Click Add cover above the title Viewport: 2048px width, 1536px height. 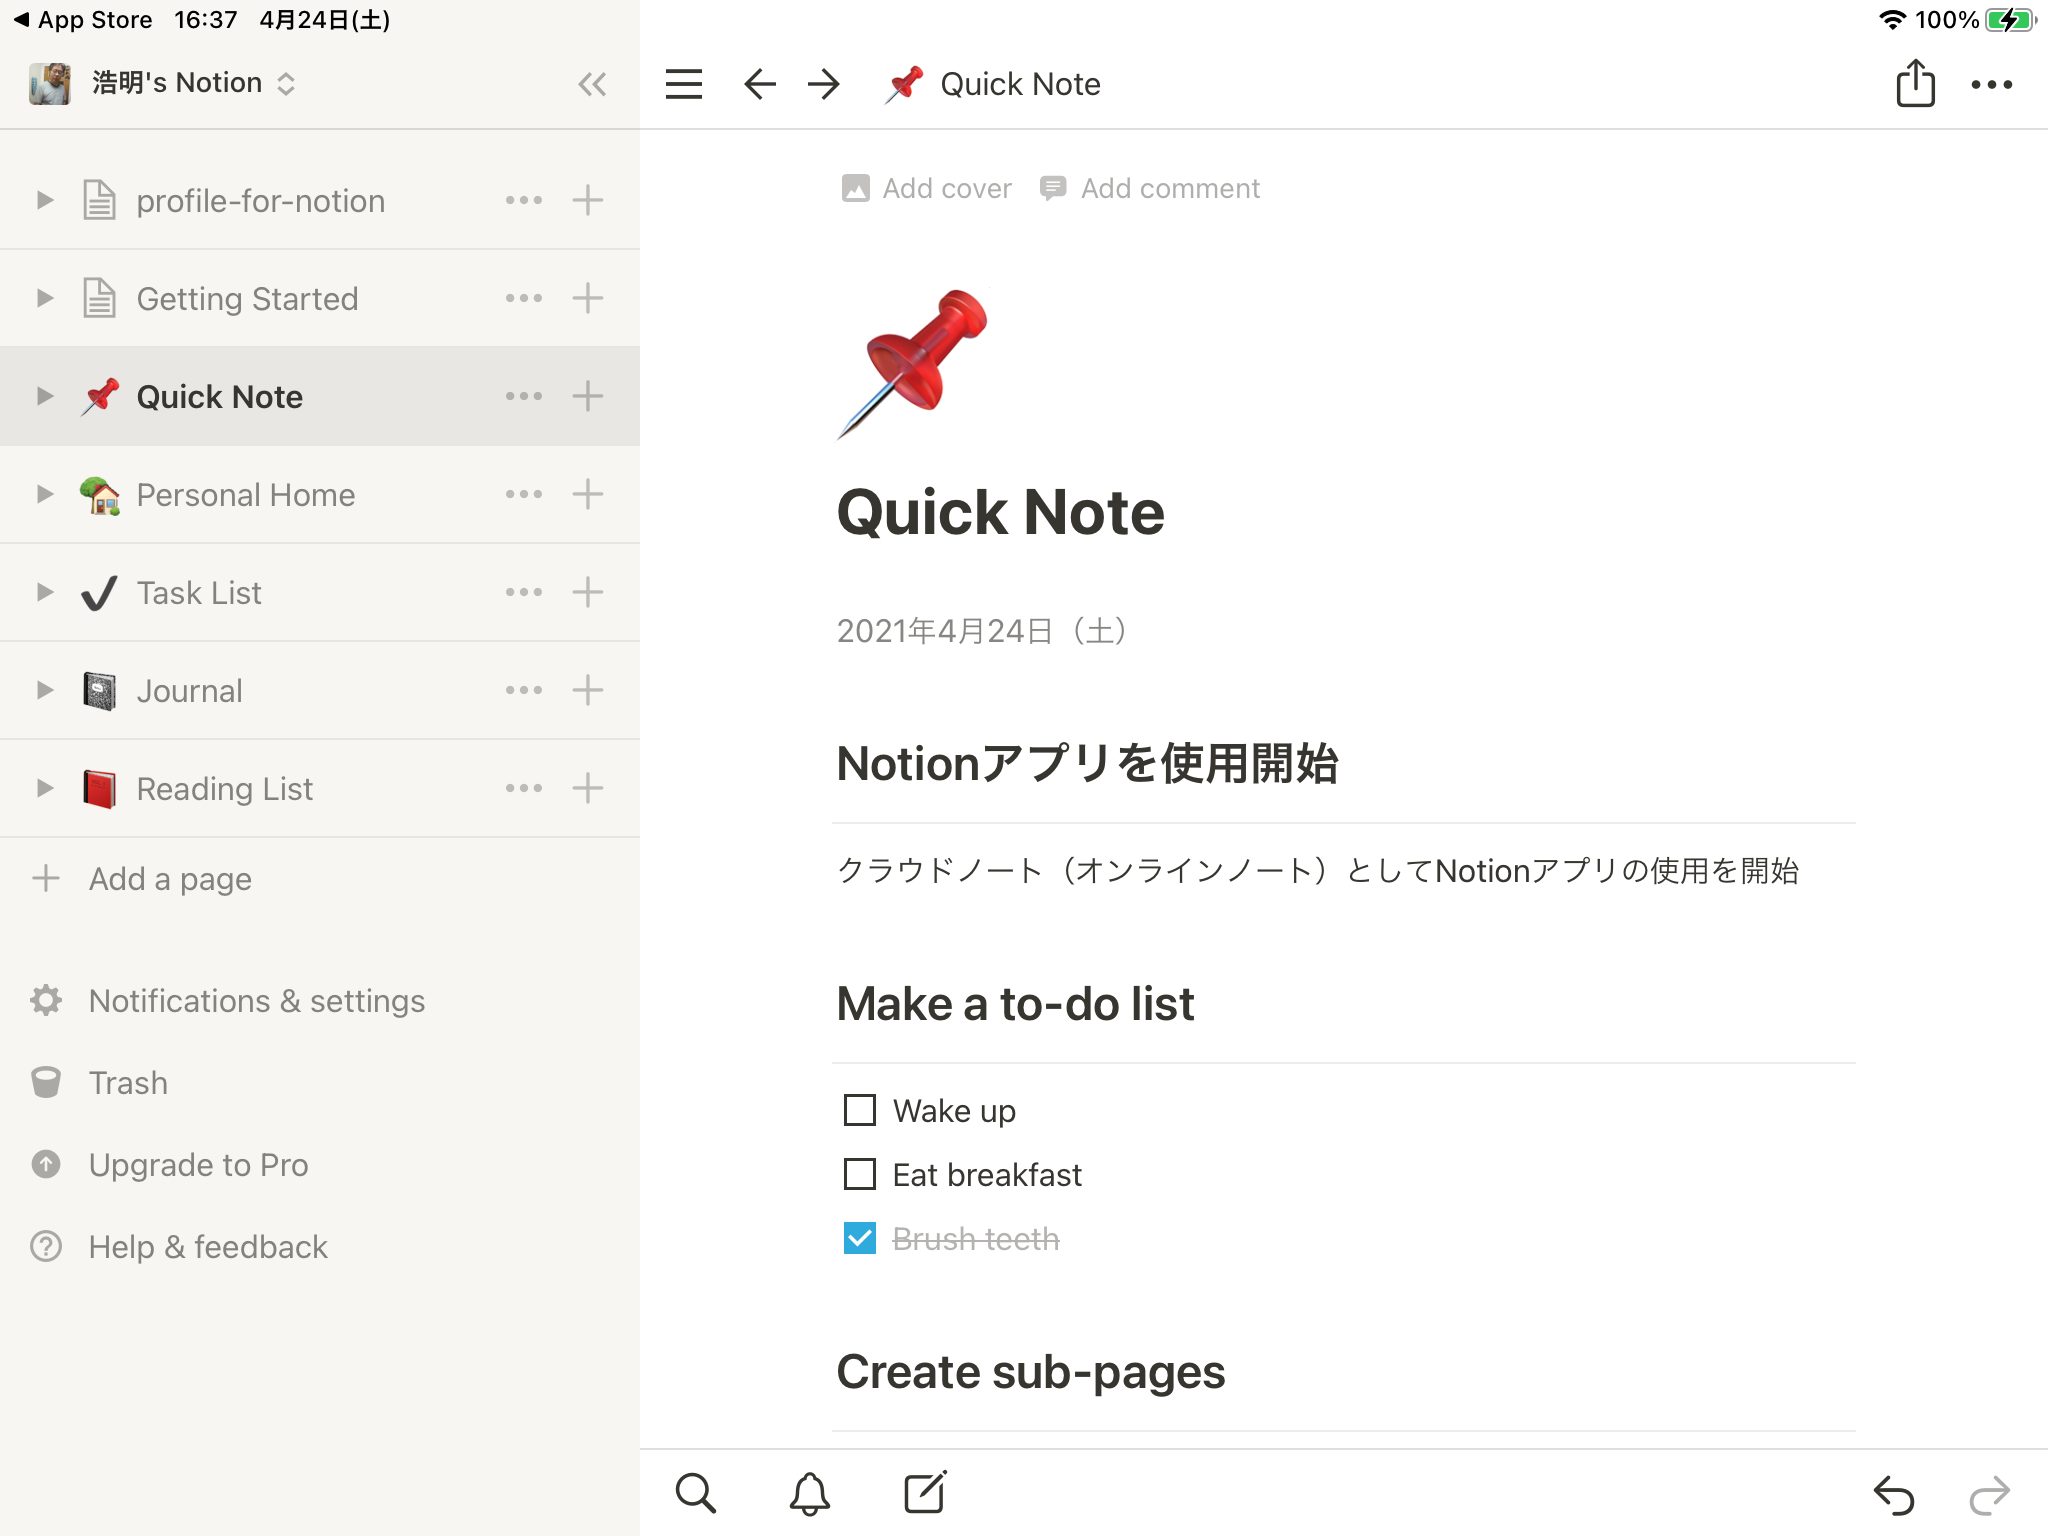pos(927,188)
